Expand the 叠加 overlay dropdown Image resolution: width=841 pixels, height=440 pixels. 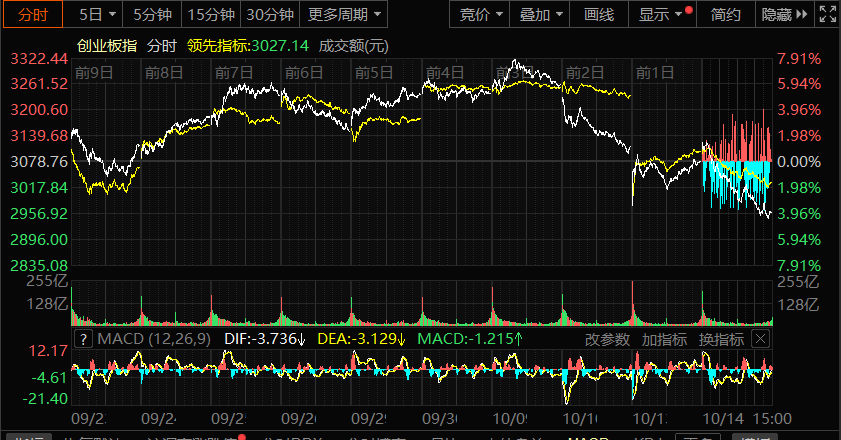point(541,14)
